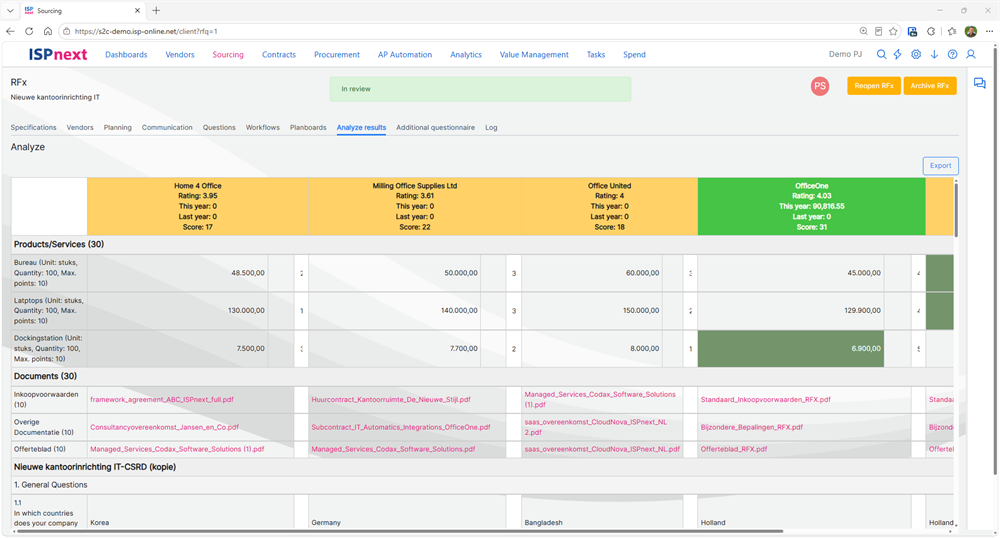Open framework_agreement_ABC_ISPnext_full.pdf

162,400
